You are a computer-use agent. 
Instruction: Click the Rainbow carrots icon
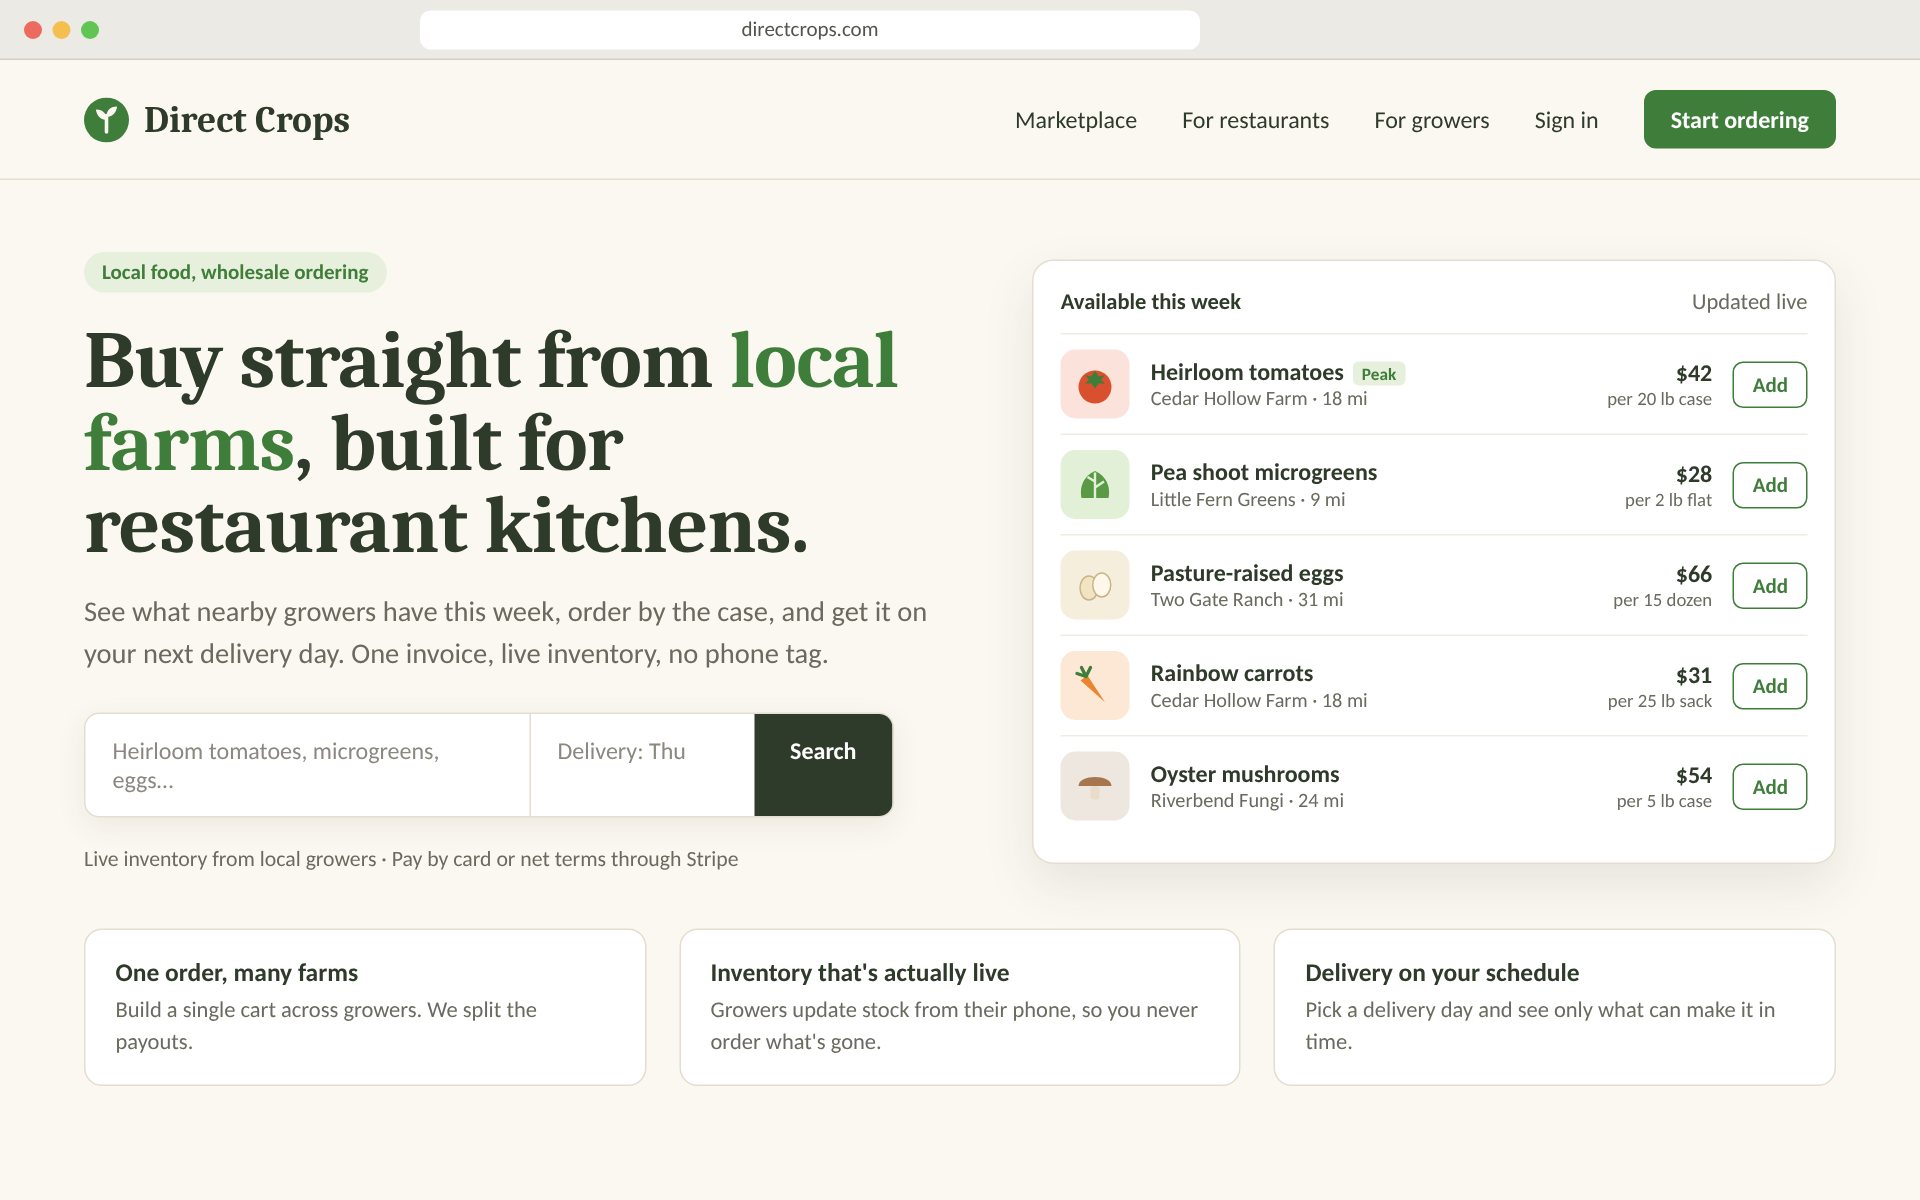[1095, 686]
